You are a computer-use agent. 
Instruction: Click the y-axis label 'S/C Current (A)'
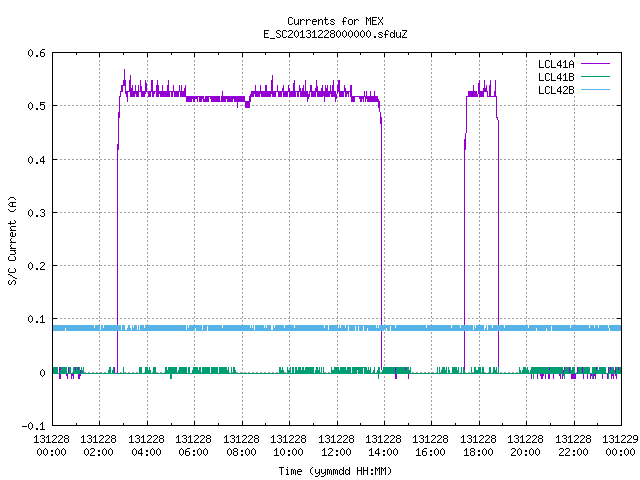[12, 241]
